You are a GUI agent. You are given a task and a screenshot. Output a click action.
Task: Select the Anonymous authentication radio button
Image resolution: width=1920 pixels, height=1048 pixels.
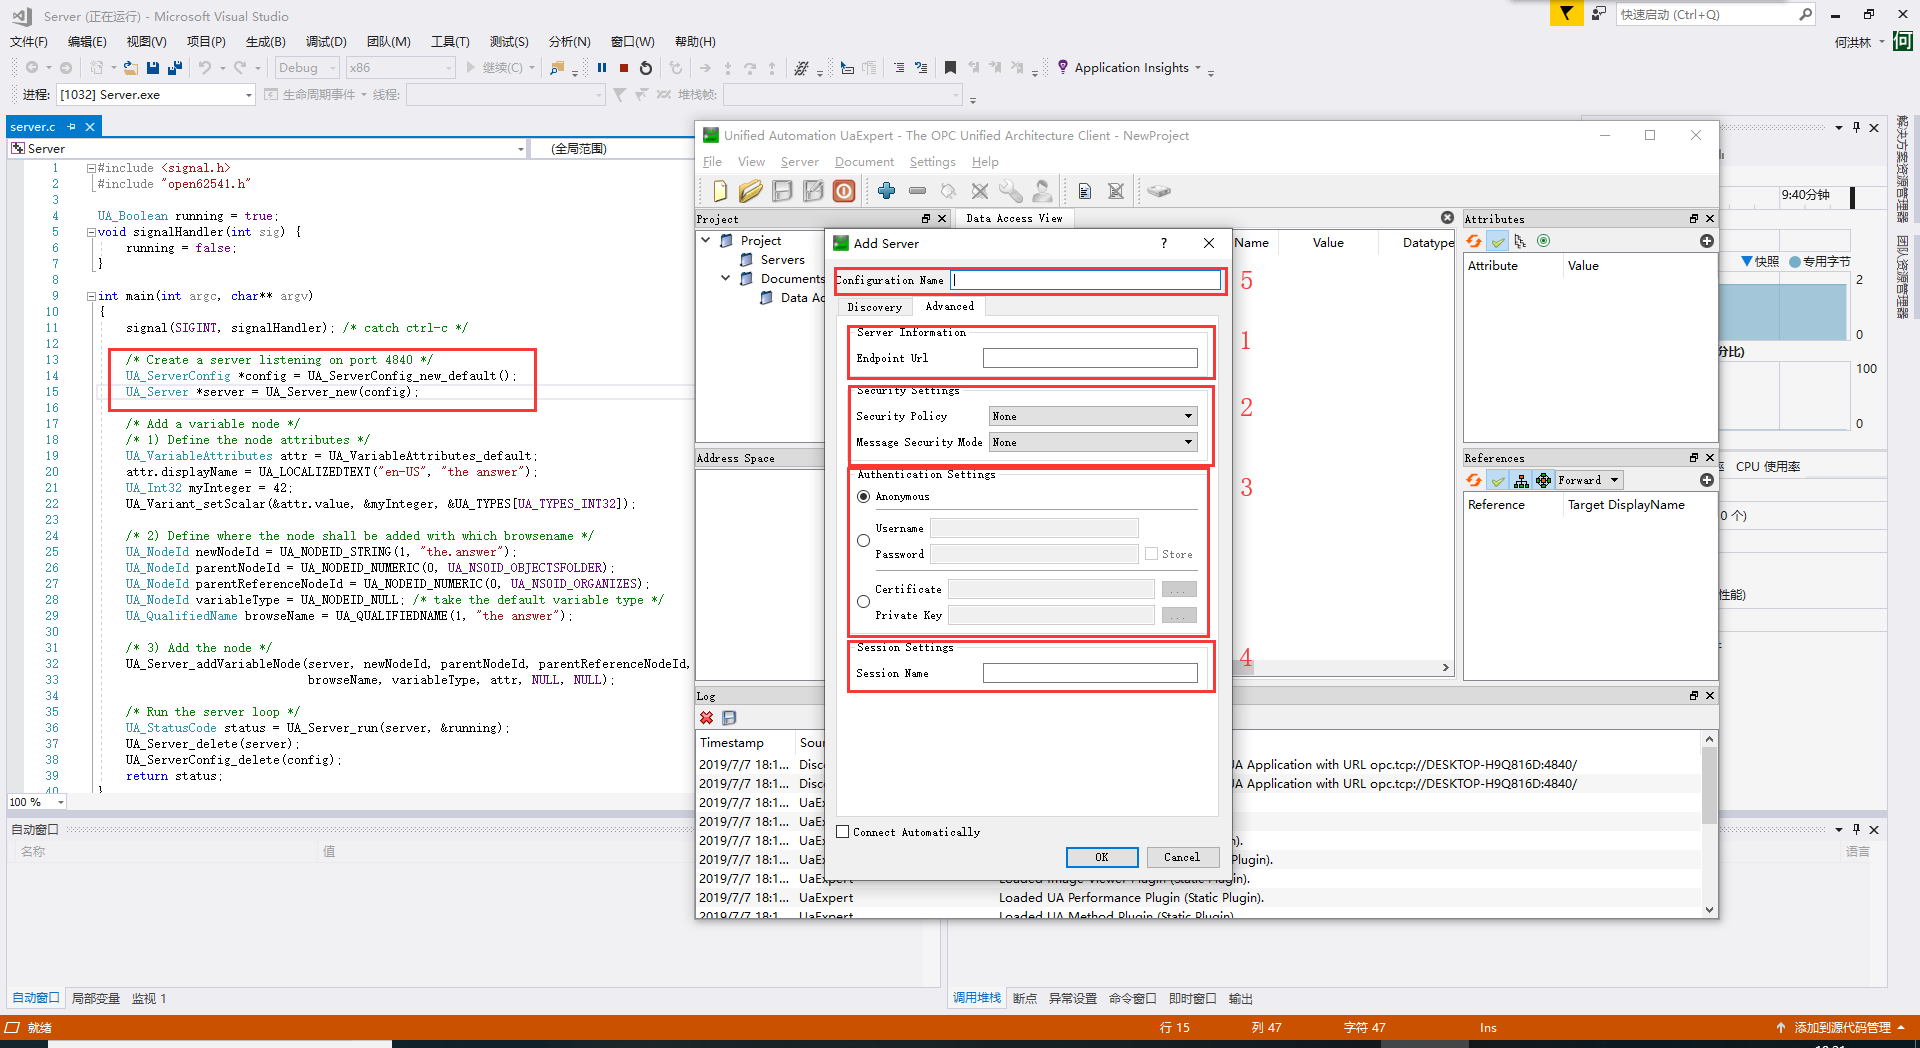click(864, 497)
